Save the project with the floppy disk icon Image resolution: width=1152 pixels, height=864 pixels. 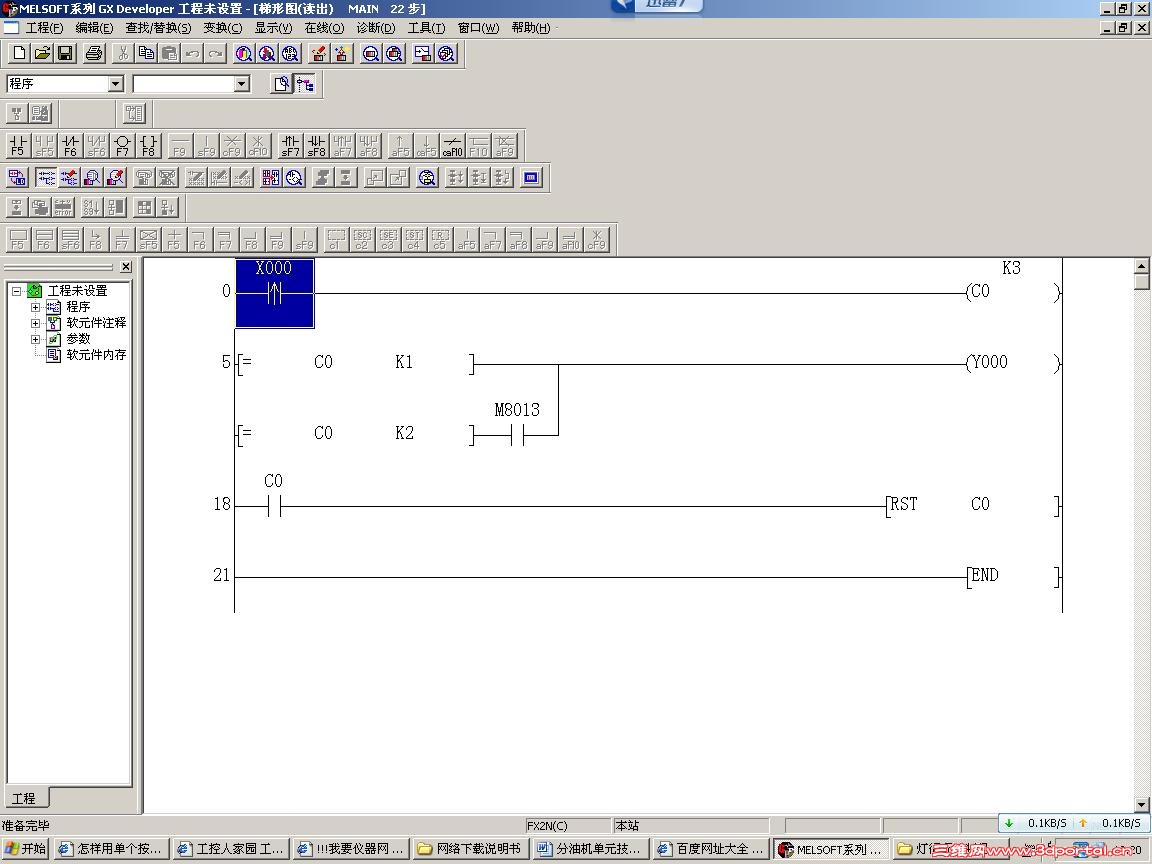pos(65,54)
